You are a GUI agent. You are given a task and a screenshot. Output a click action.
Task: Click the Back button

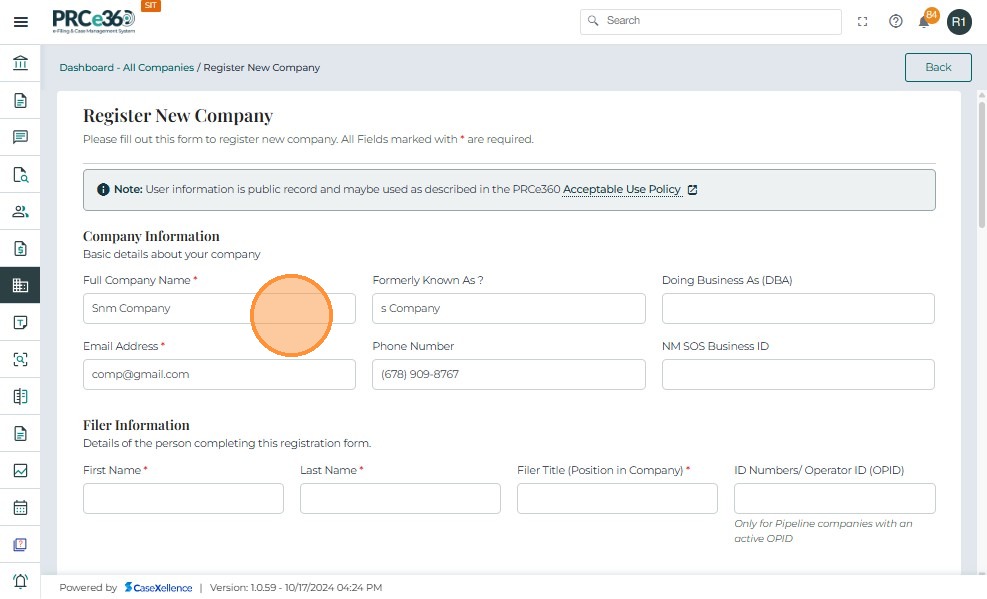point(938,67)
